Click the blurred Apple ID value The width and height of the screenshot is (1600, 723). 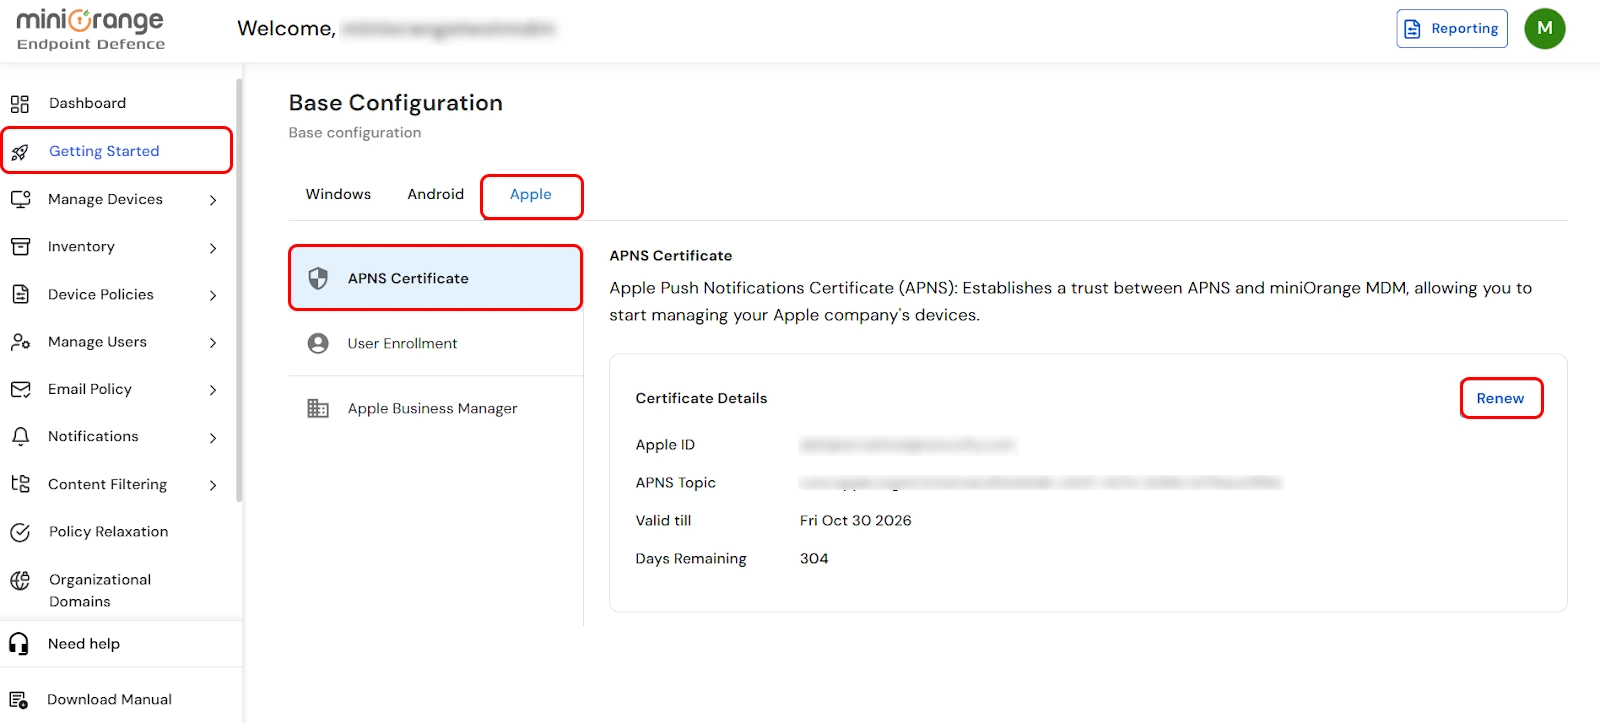(907, 445)
